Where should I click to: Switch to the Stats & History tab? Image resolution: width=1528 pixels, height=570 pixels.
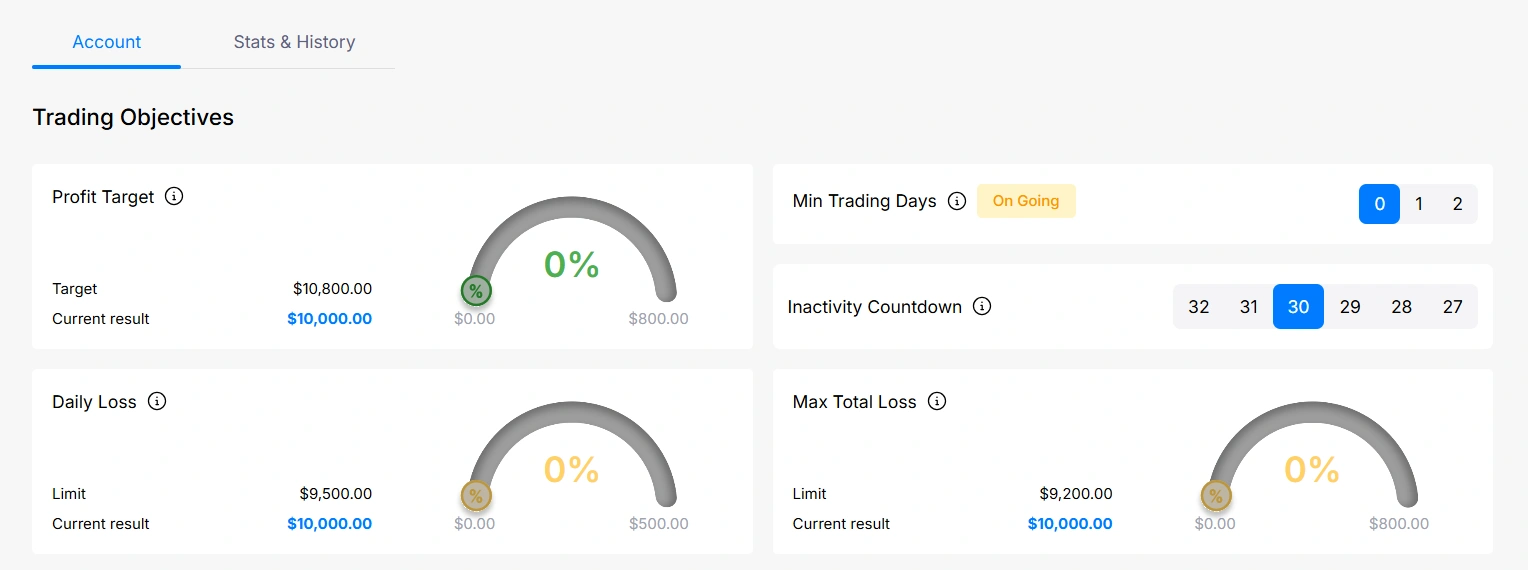point(294,42)
